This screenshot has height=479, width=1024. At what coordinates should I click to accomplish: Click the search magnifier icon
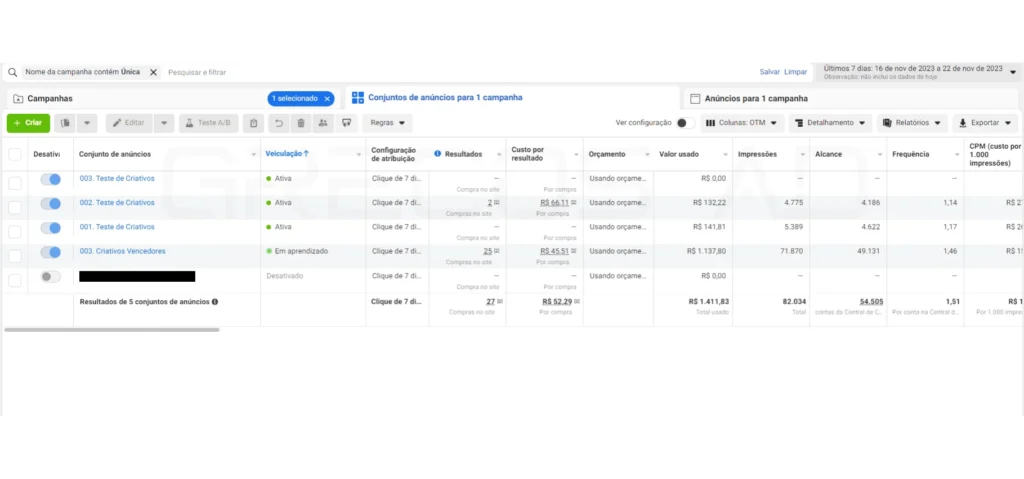pos(12,72)
